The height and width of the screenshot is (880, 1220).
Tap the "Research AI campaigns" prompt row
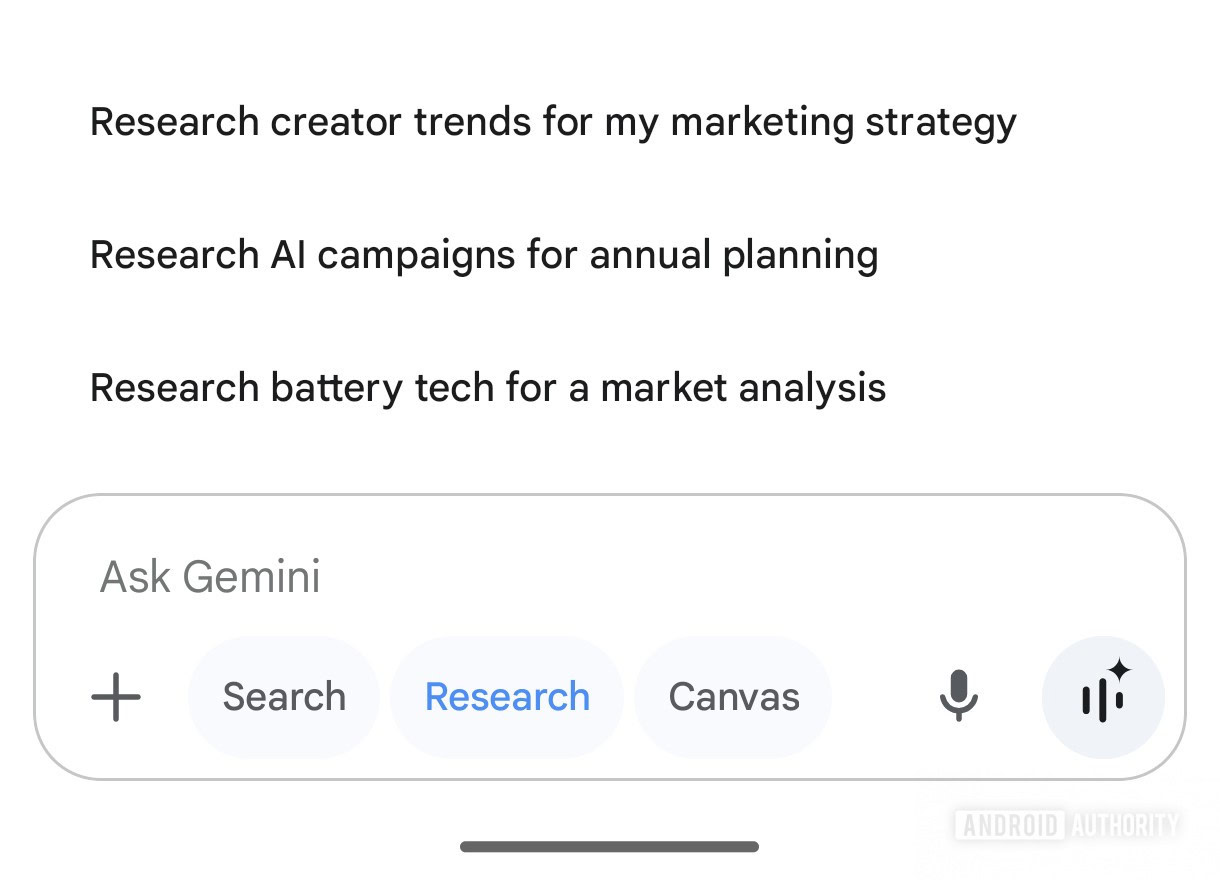pyautogui.click(x=484, y=255)
